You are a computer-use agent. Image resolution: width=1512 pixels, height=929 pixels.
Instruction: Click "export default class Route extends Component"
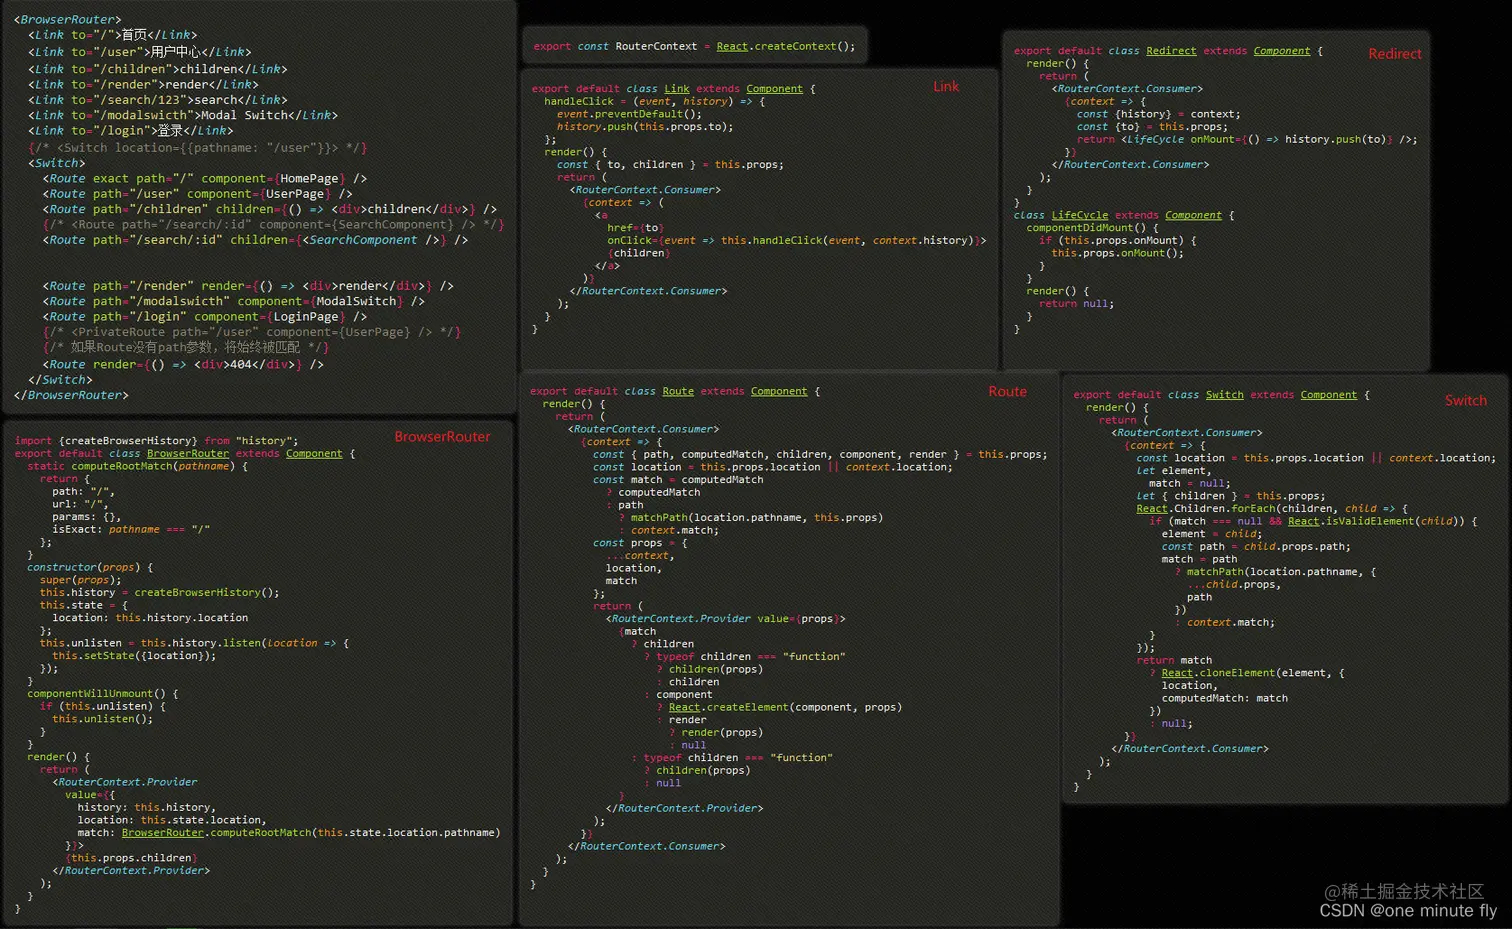point(674,392)
